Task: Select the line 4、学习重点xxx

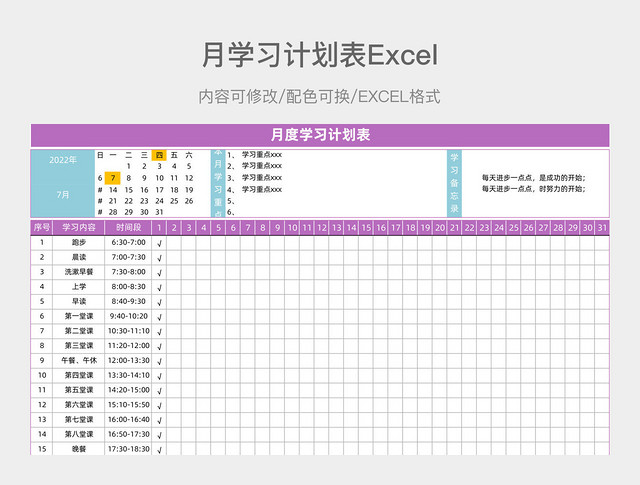Action: coord(255,189)
